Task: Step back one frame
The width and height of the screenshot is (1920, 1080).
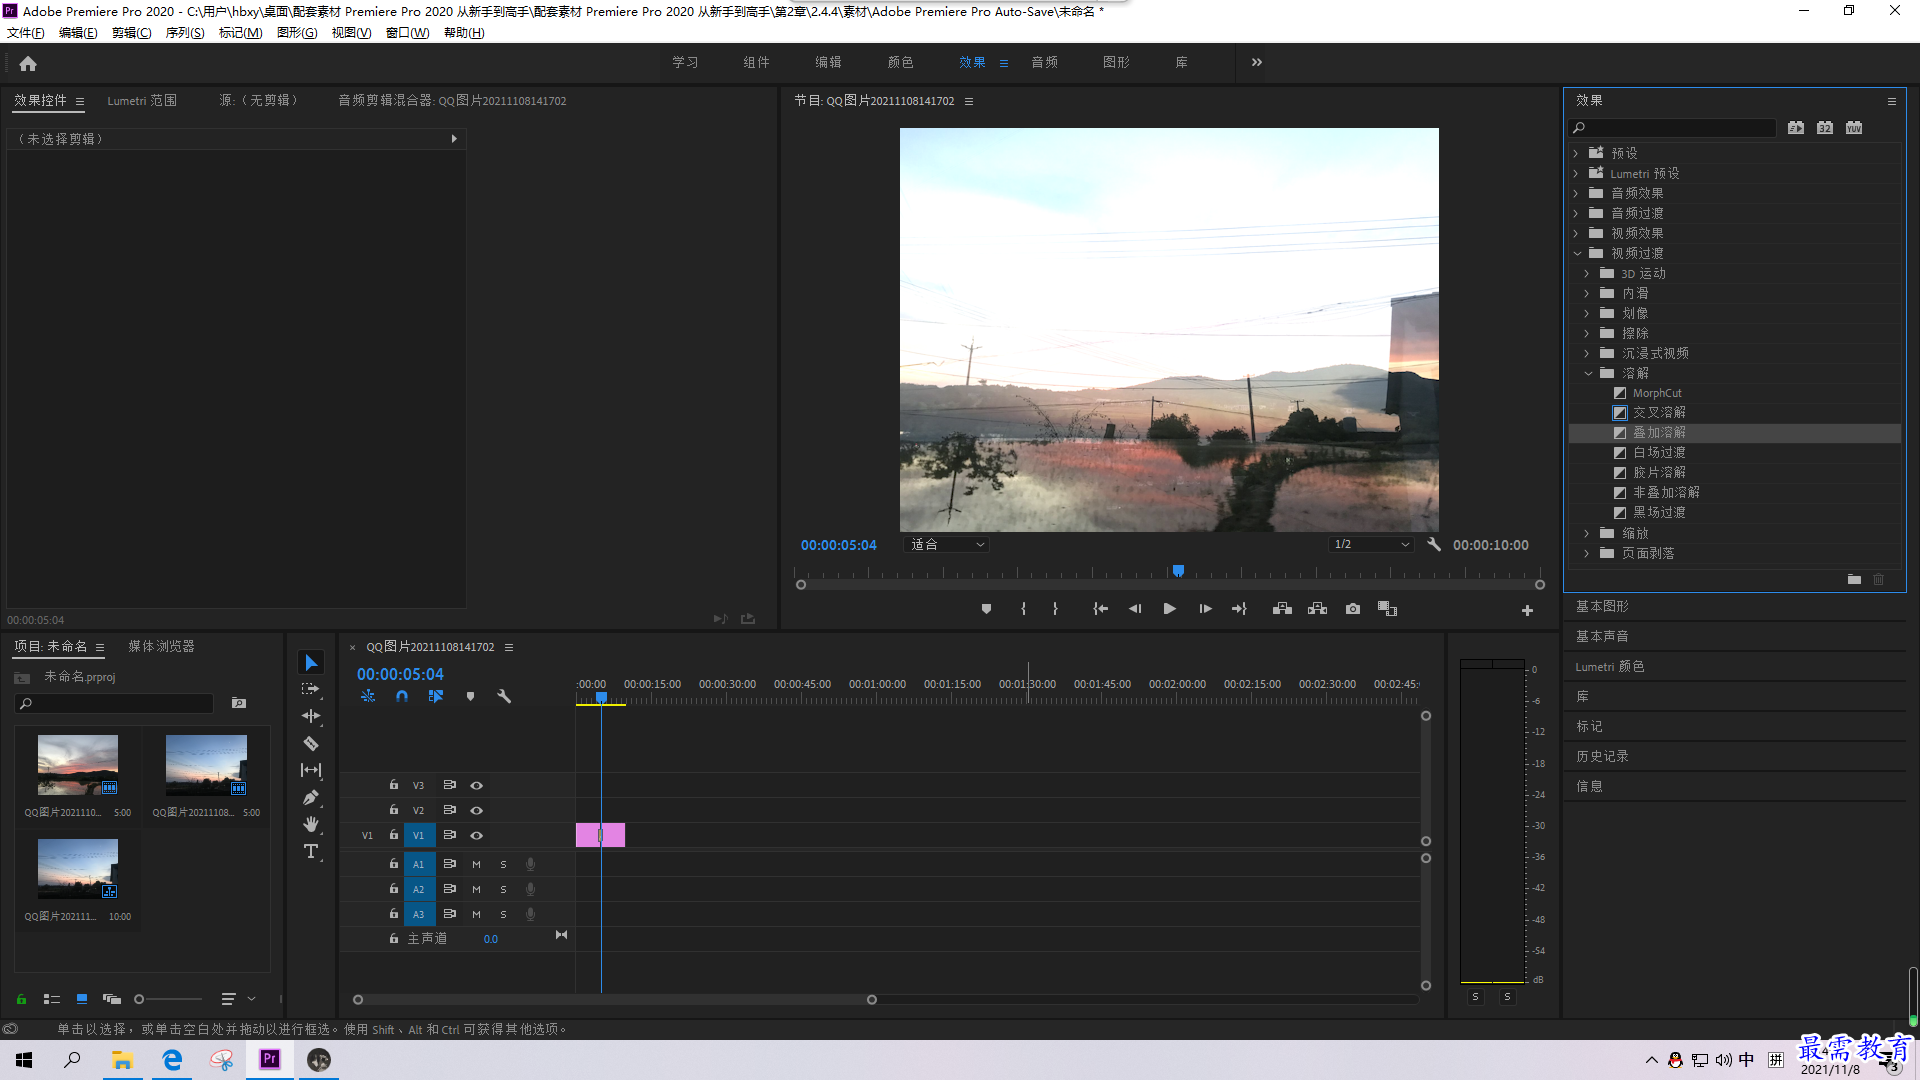Action: pyautogui.click(x=1135, y=609)
